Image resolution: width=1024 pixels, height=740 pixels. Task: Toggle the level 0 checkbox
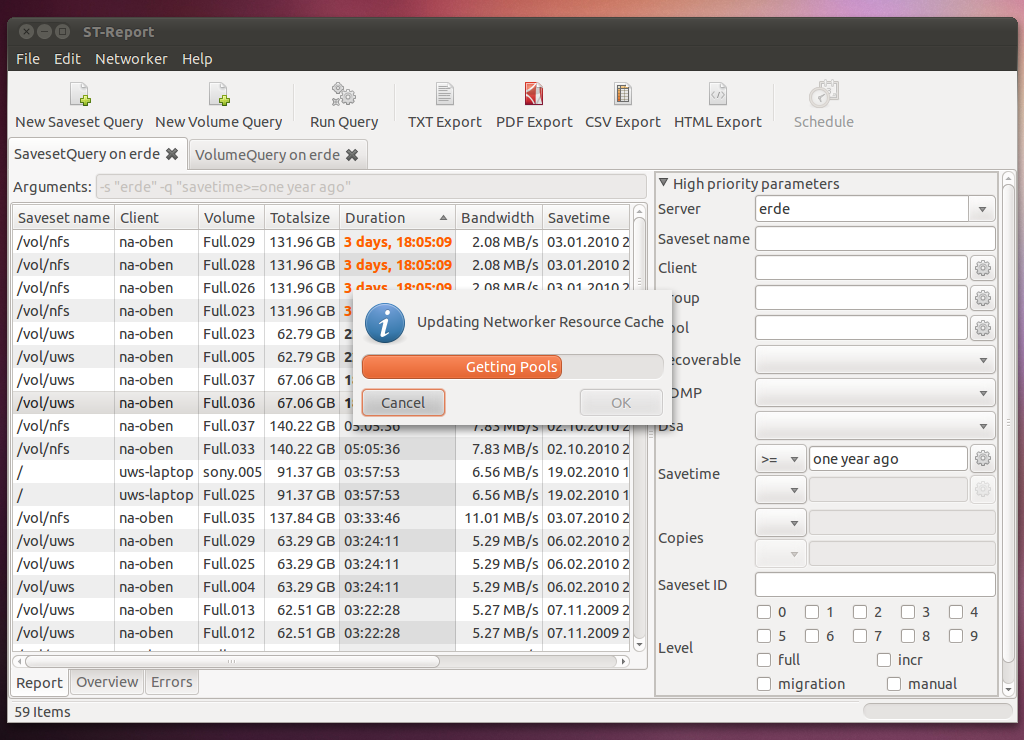(764, 612)
